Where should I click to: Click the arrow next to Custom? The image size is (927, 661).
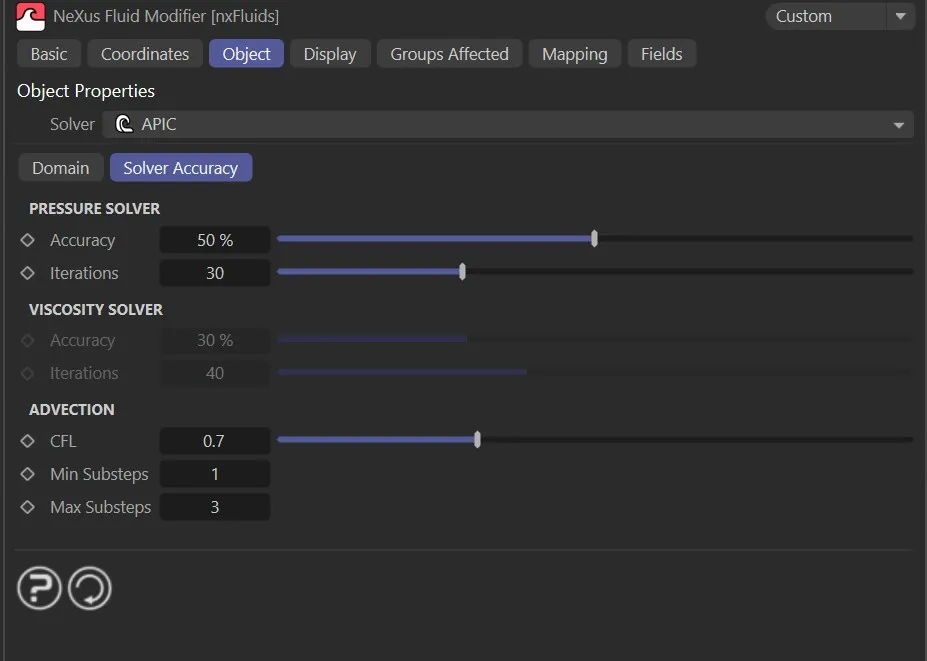click(900, 16)
